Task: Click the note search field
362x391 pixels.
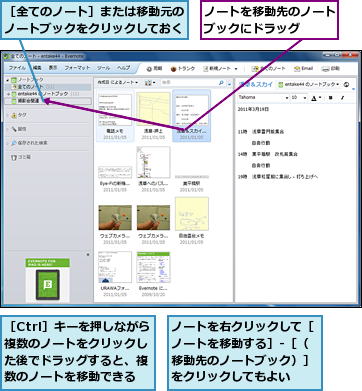Action: point(188,83)
